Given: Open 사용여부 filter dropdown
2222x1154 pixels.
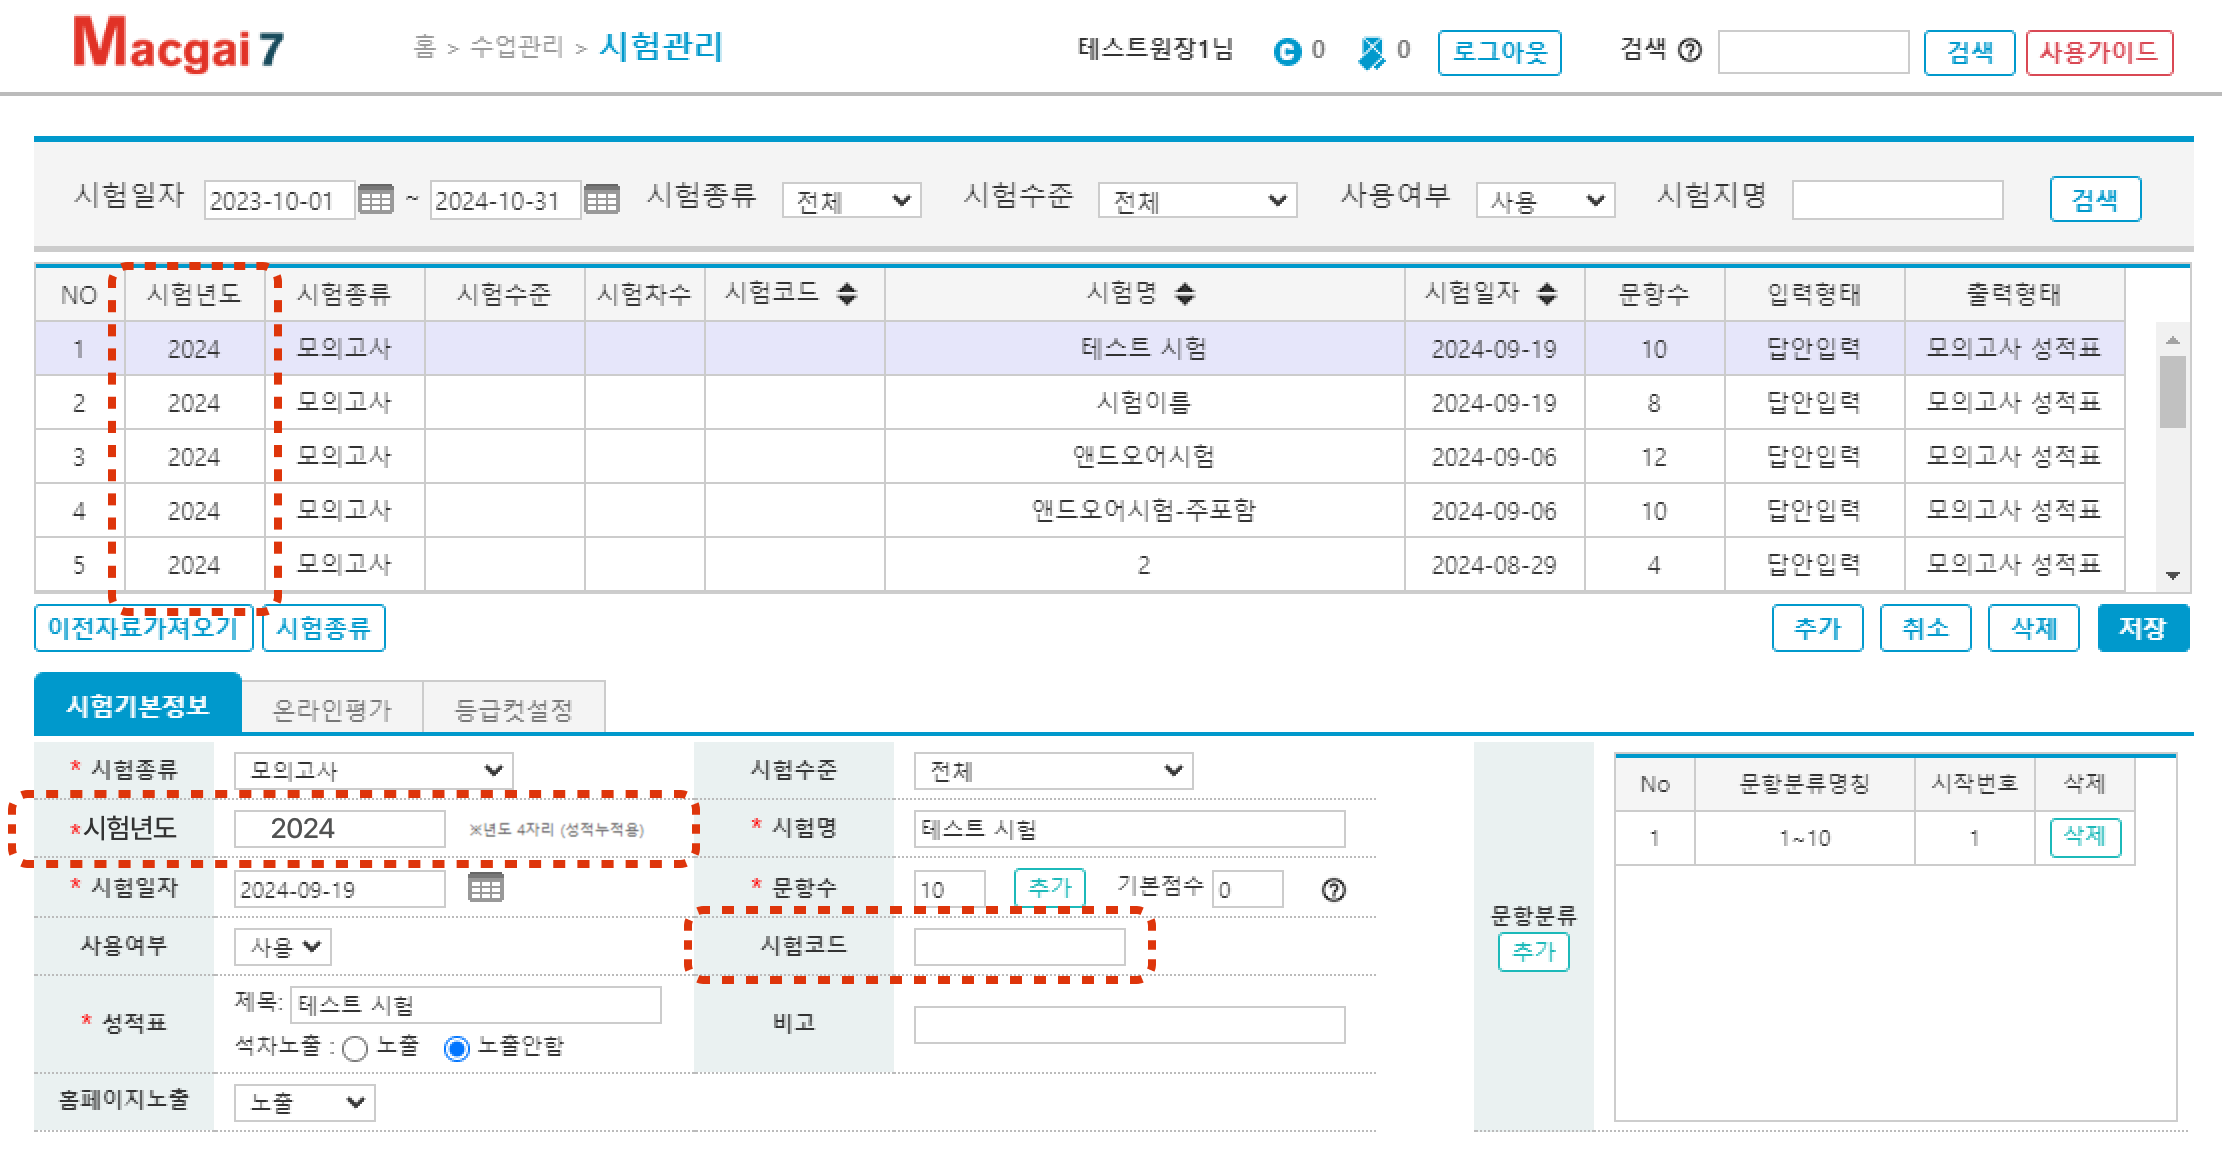Looking at the screenshot, I should (1544, 201).
